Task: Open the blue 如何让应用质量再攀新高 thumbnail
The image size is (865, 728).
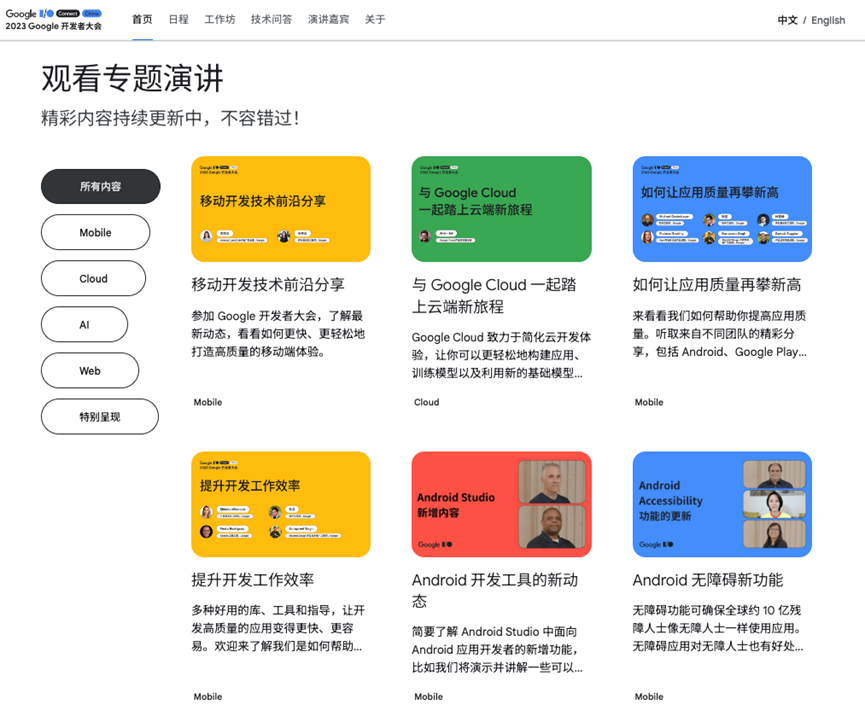Action: point(722,209)
